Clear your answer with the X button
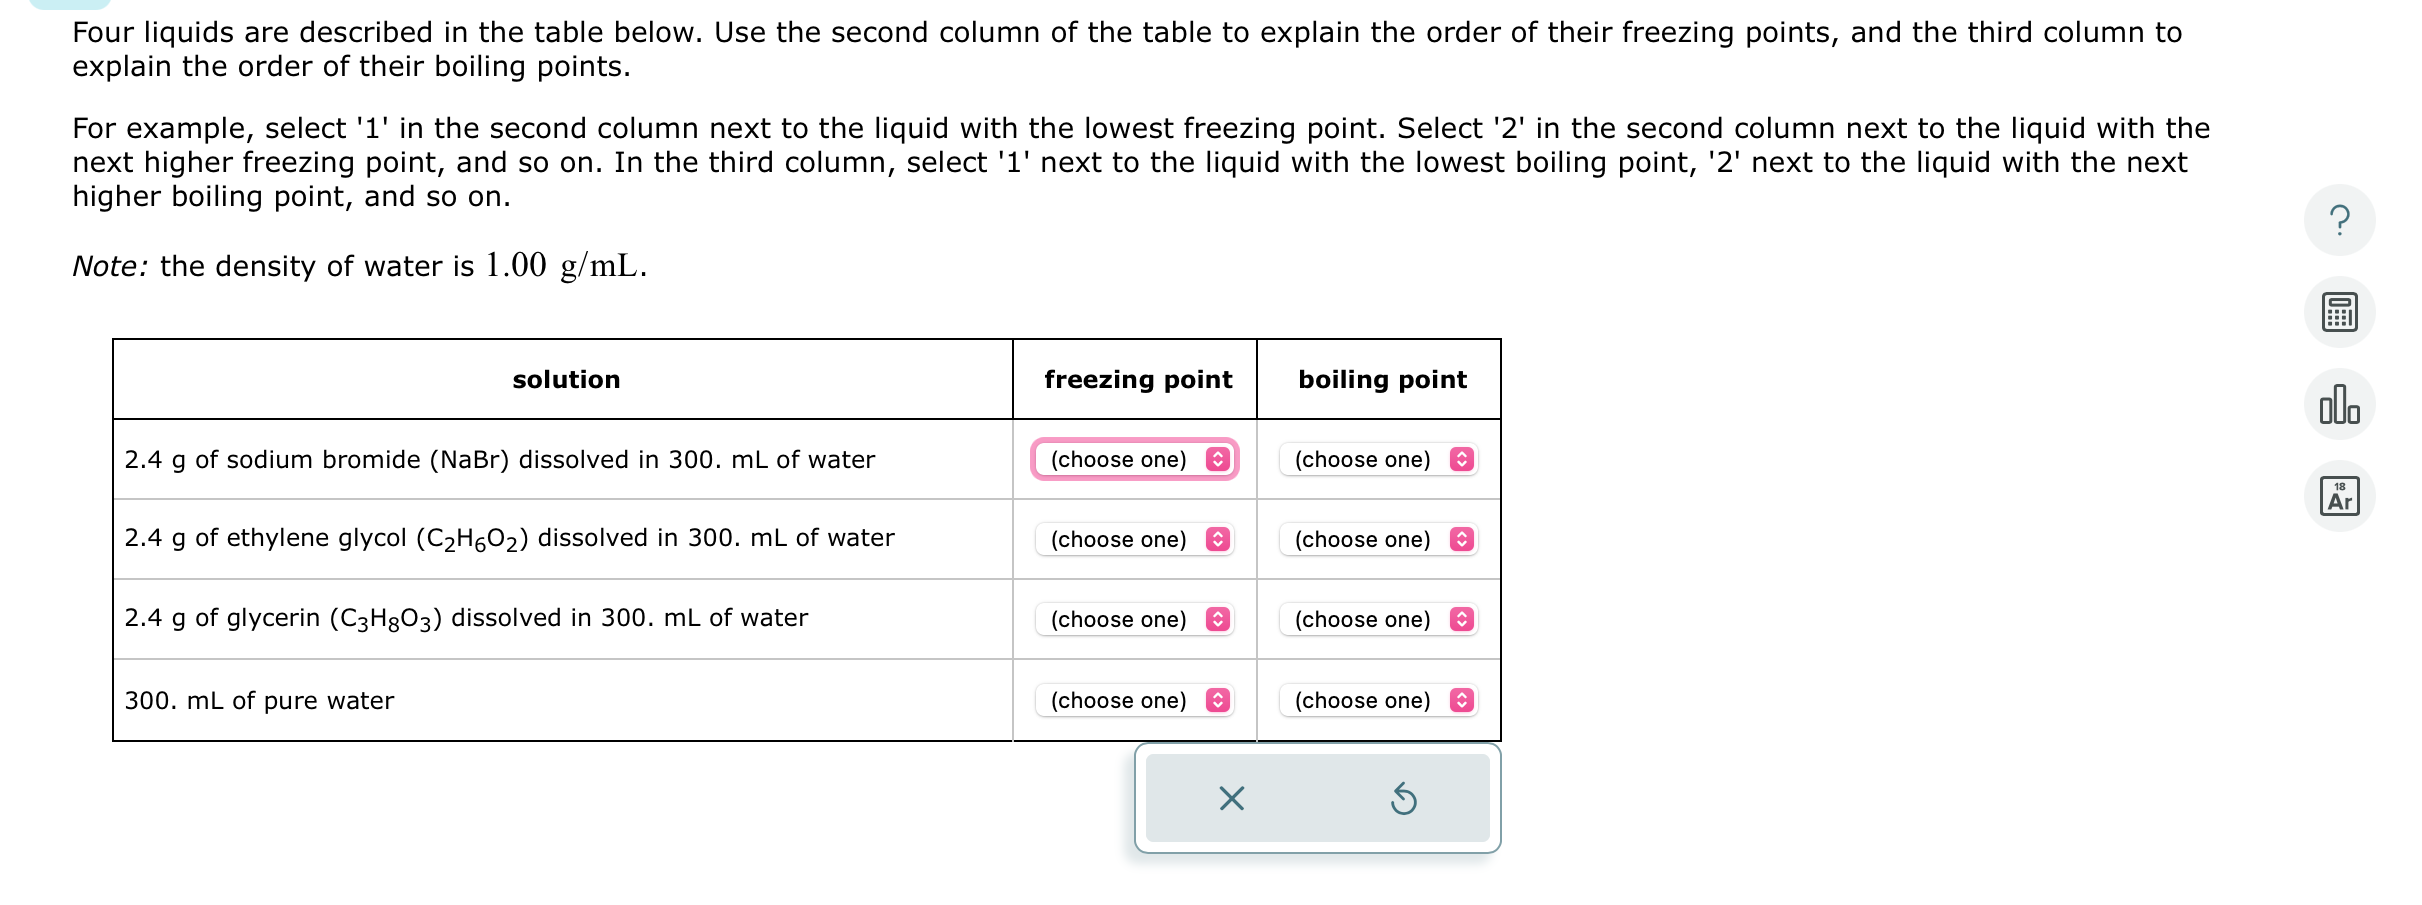The height and width of the screenshot is (905, 2422). click(x=1232, y=798)
